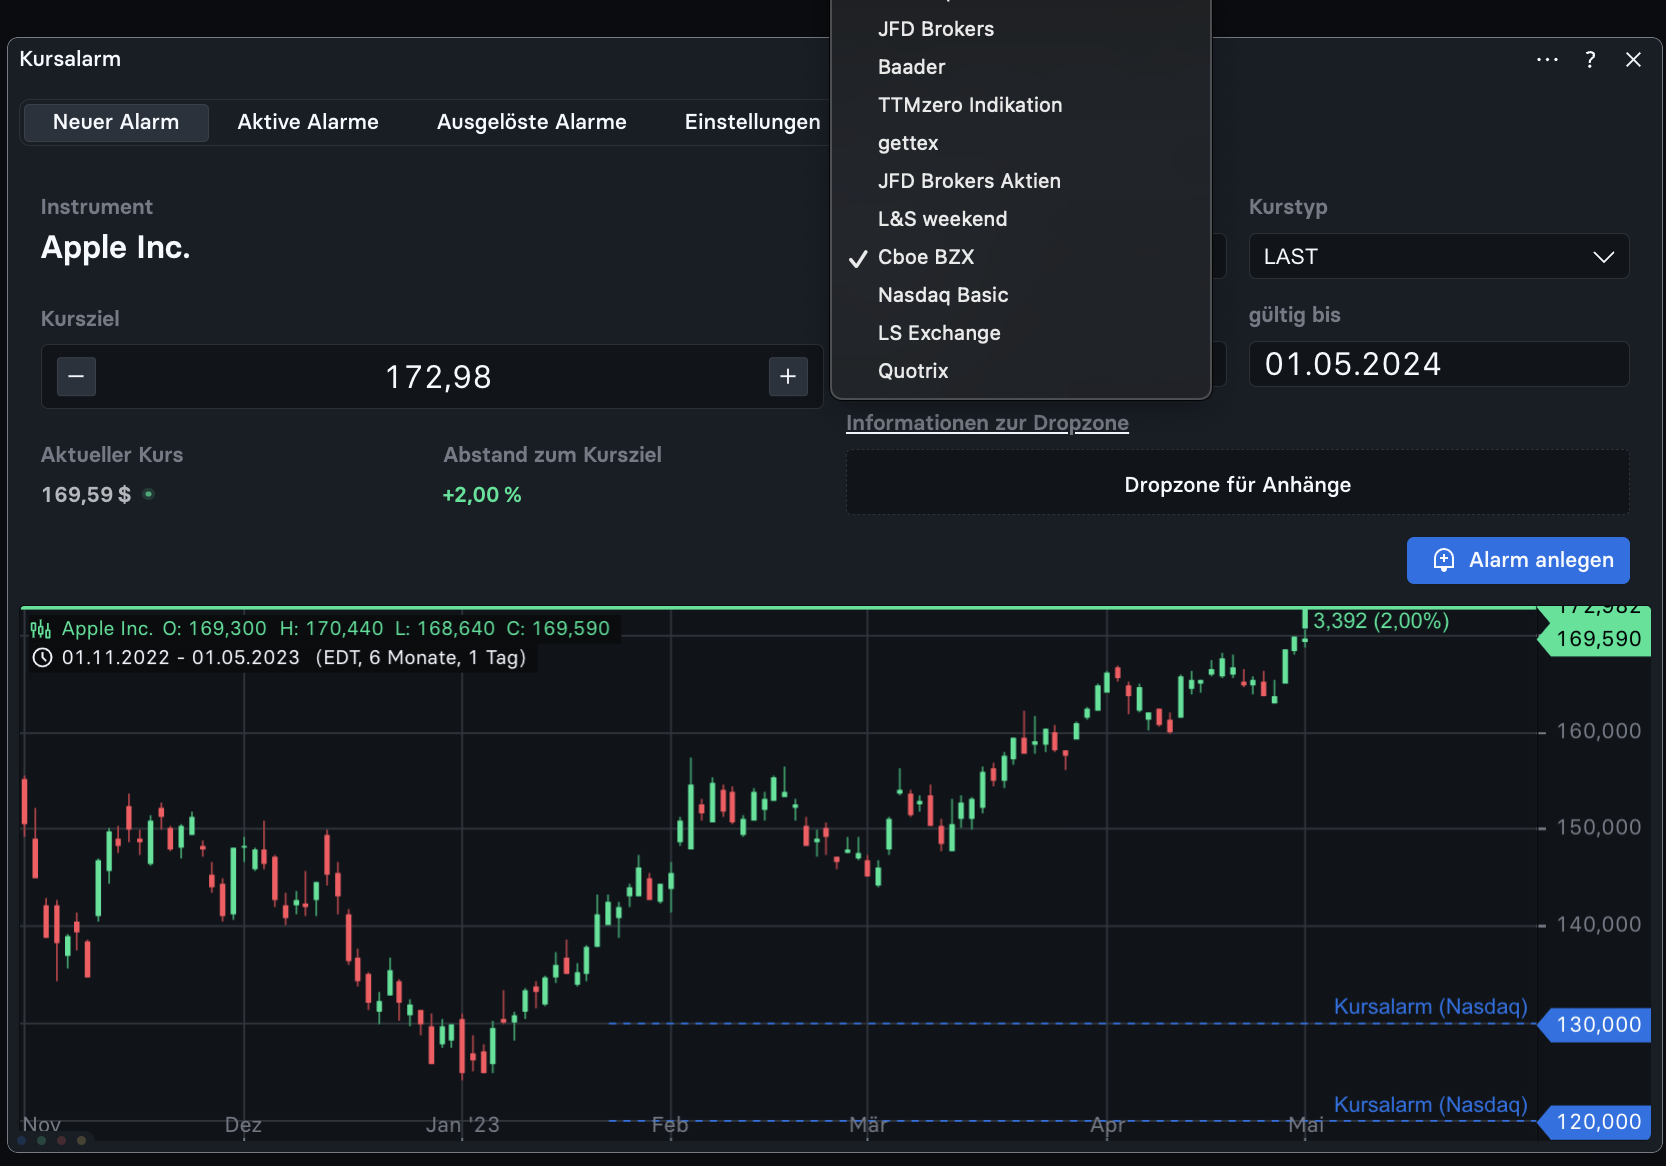The width and height of the screenshot is (1666, 1166).
Task: Select the checked Cboe BZX entry
Action: pyautogui.click(x=1021, y=257)
